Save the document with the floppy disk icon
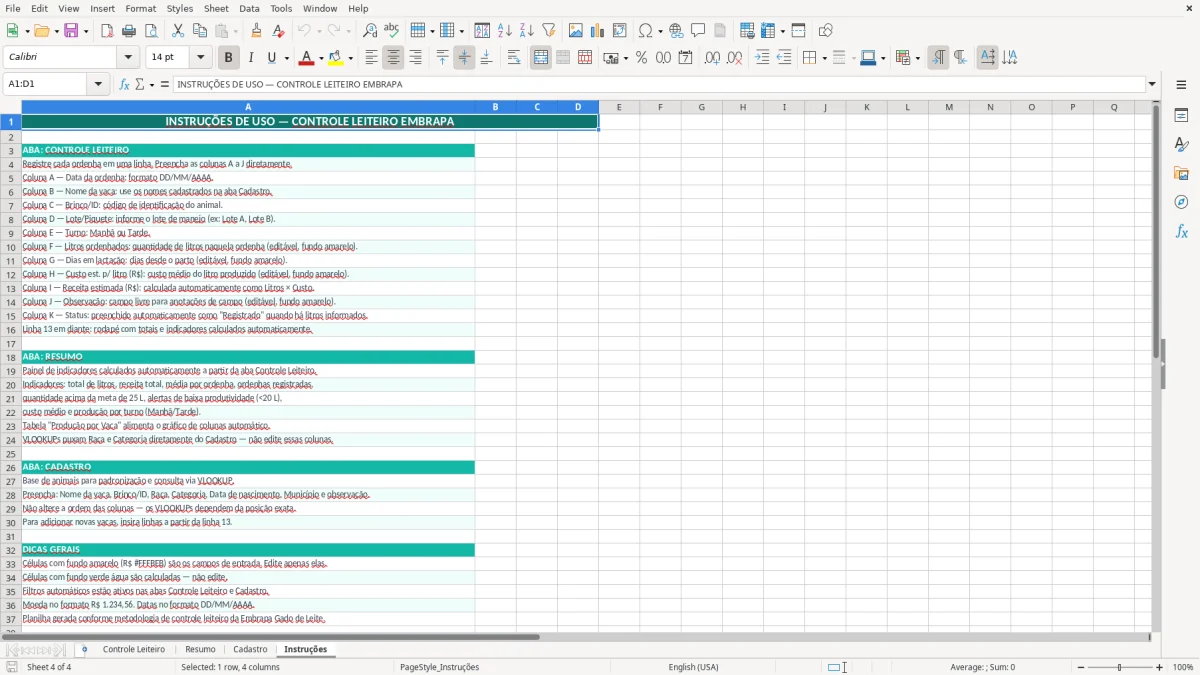1200x675 pixels. [71, 31]
